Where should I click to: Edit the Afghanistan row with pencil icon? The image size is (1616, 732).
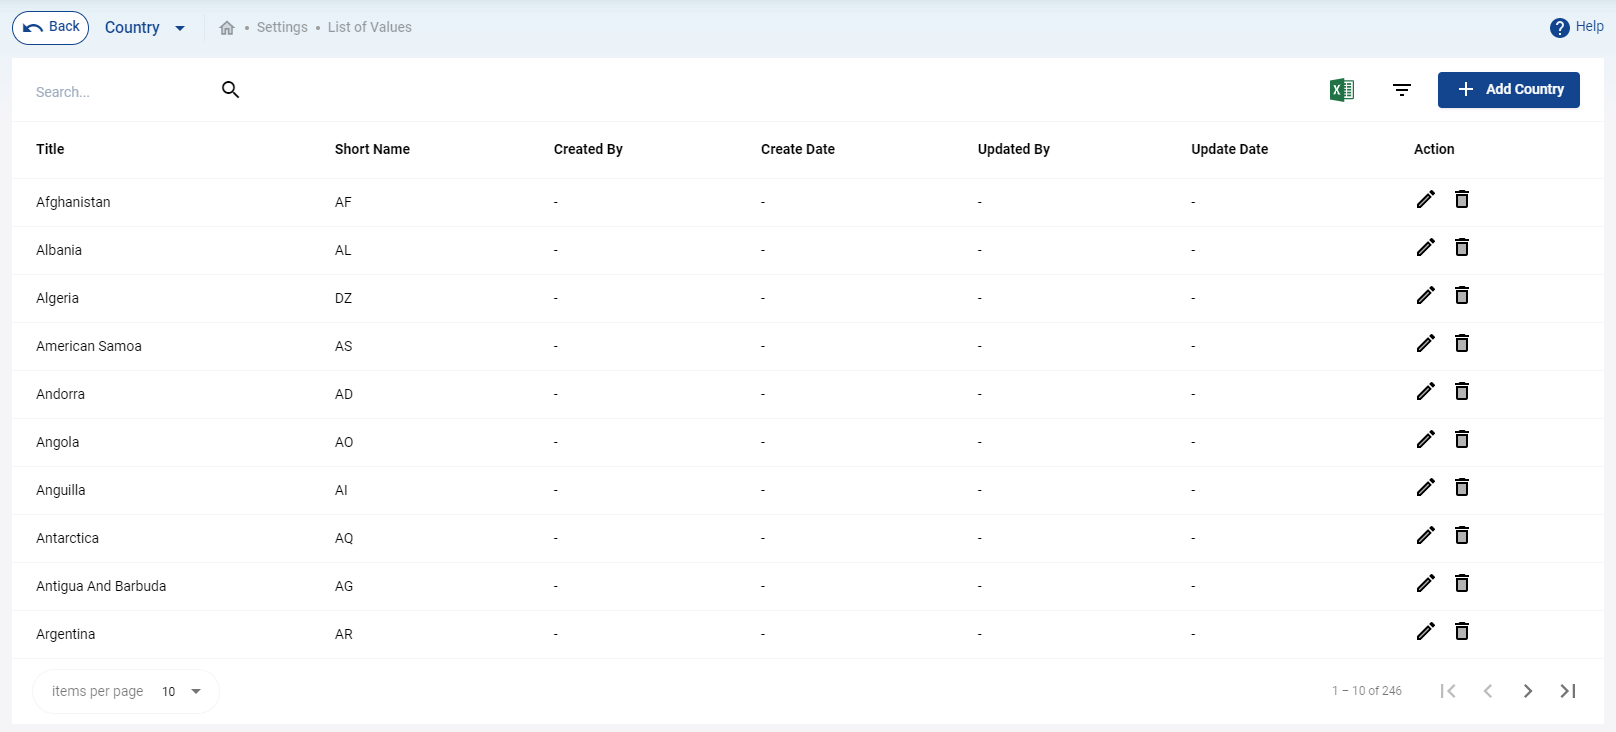tap(1426, 199)
